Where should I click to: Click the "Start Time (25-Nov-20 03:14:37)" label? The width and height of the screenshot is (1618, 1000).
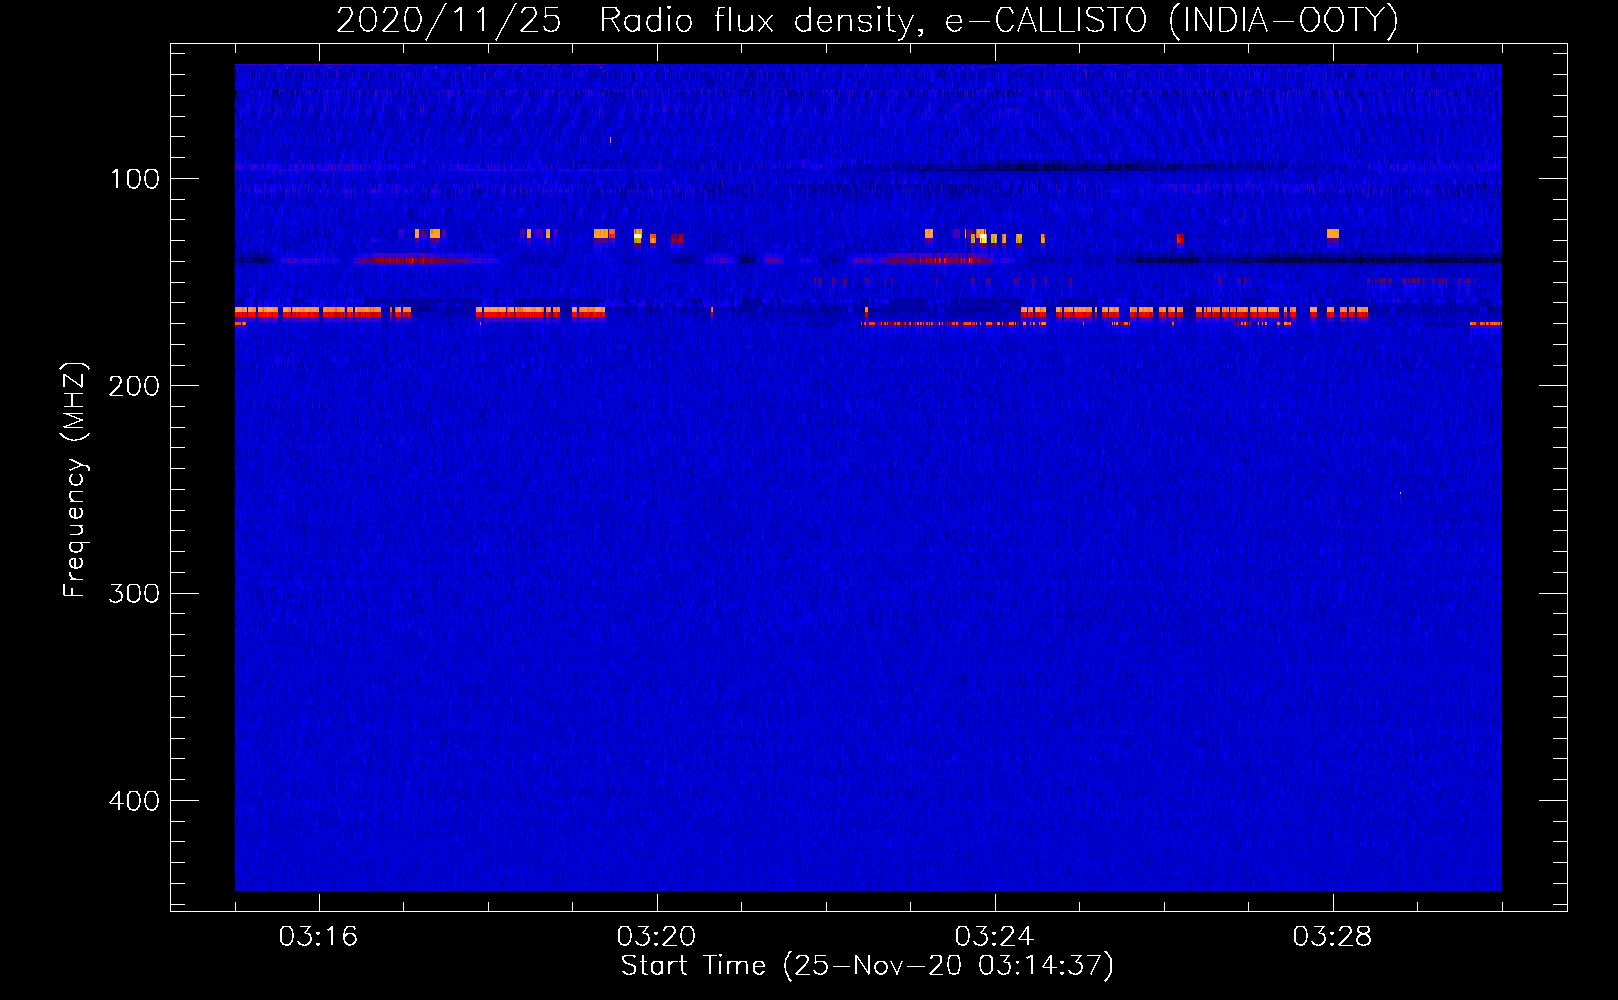coord(867,966)
